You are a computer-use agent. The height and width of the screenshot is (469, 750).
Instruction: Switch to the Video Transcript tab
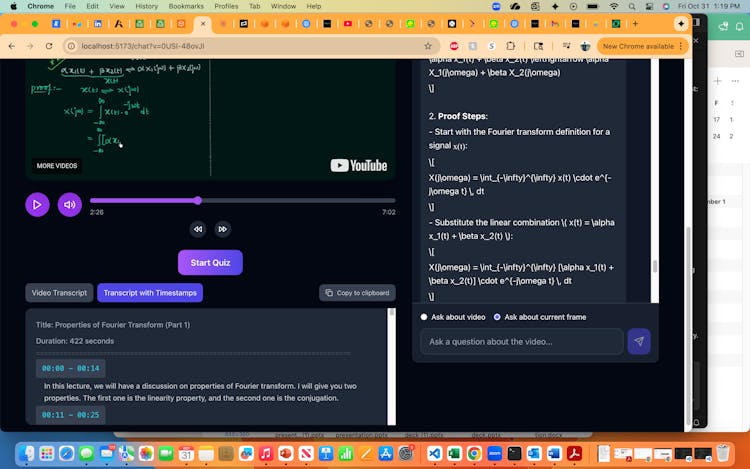tap(59, 293)
